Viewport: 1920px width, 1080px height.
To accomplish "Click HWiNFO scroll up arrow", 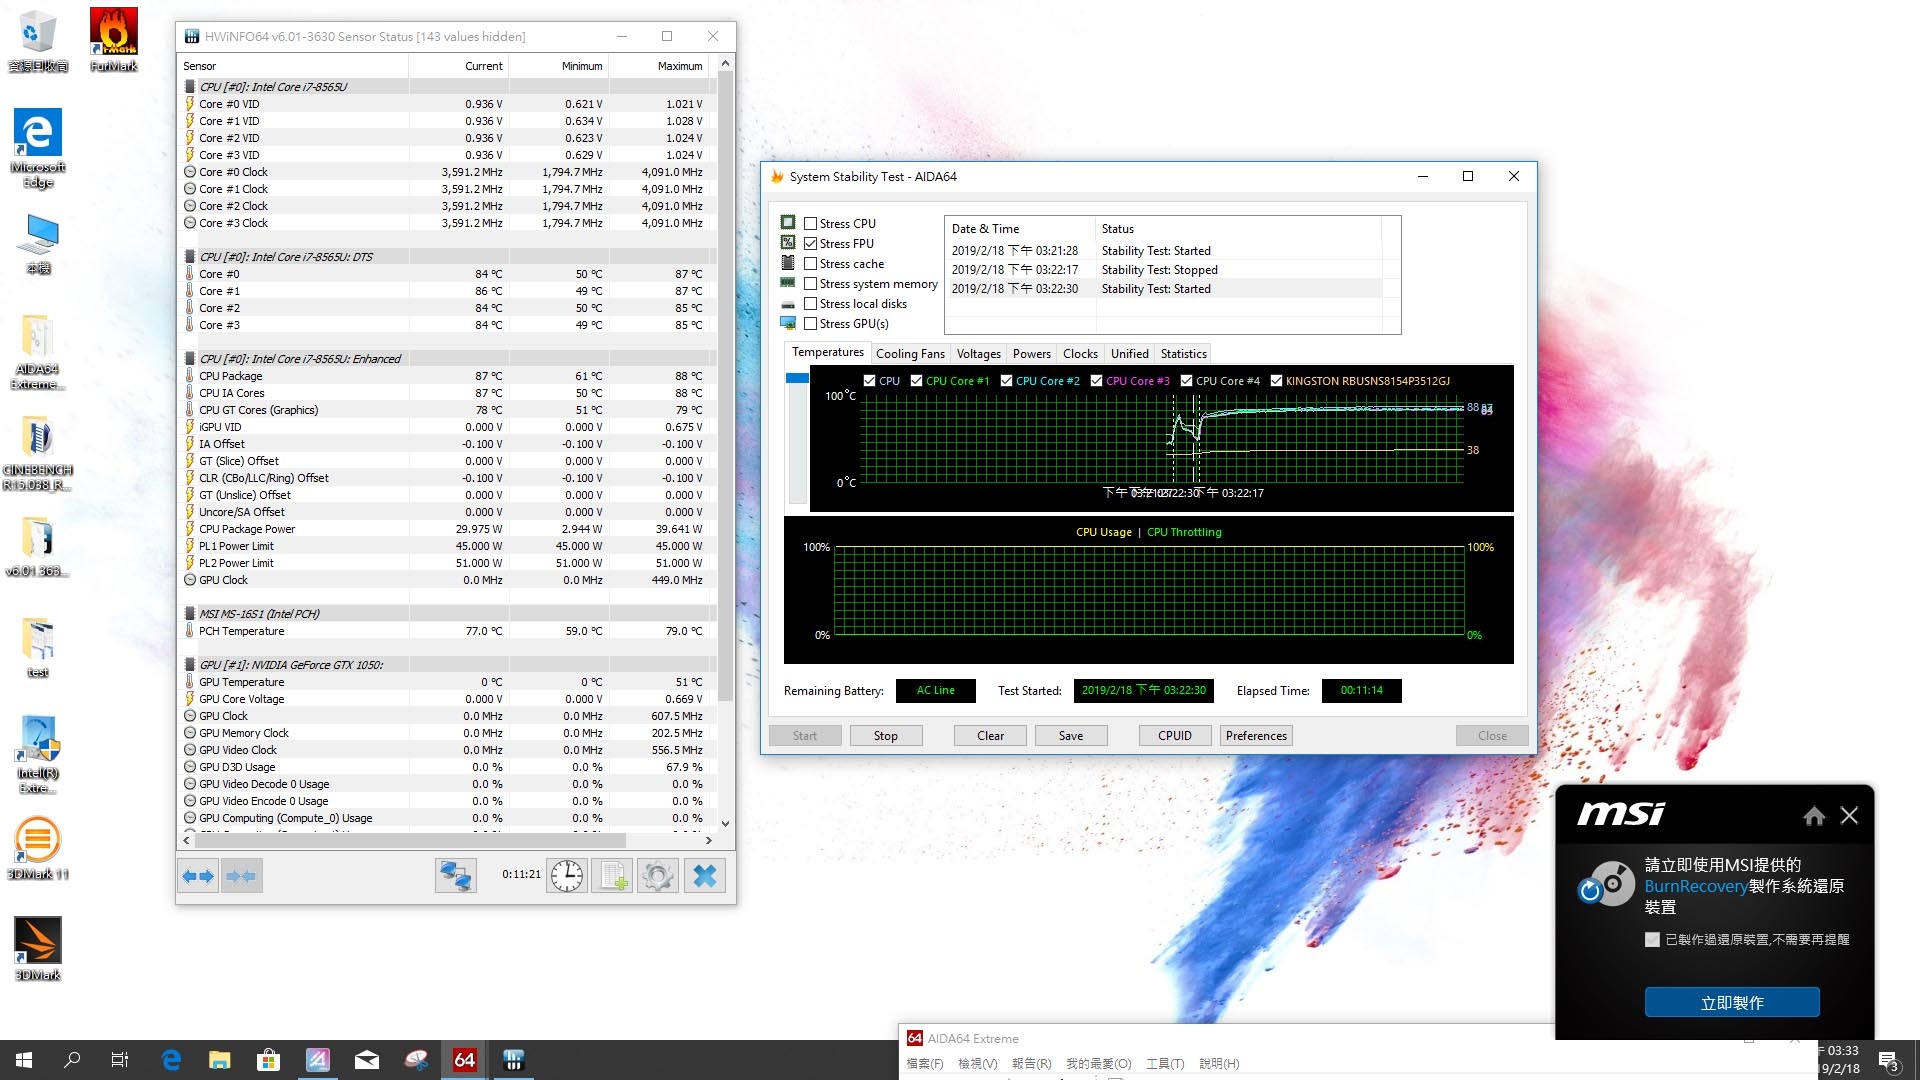I will click(725, 64).
